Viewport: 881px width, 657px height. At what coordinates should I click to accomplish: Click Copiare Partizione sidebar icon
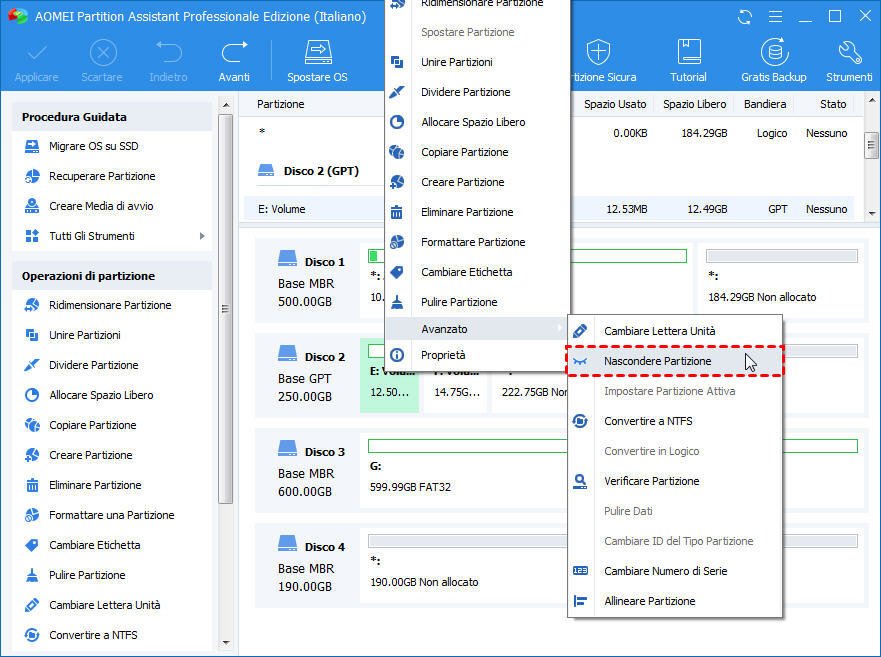pyautogui.click(x=32, y=425)
